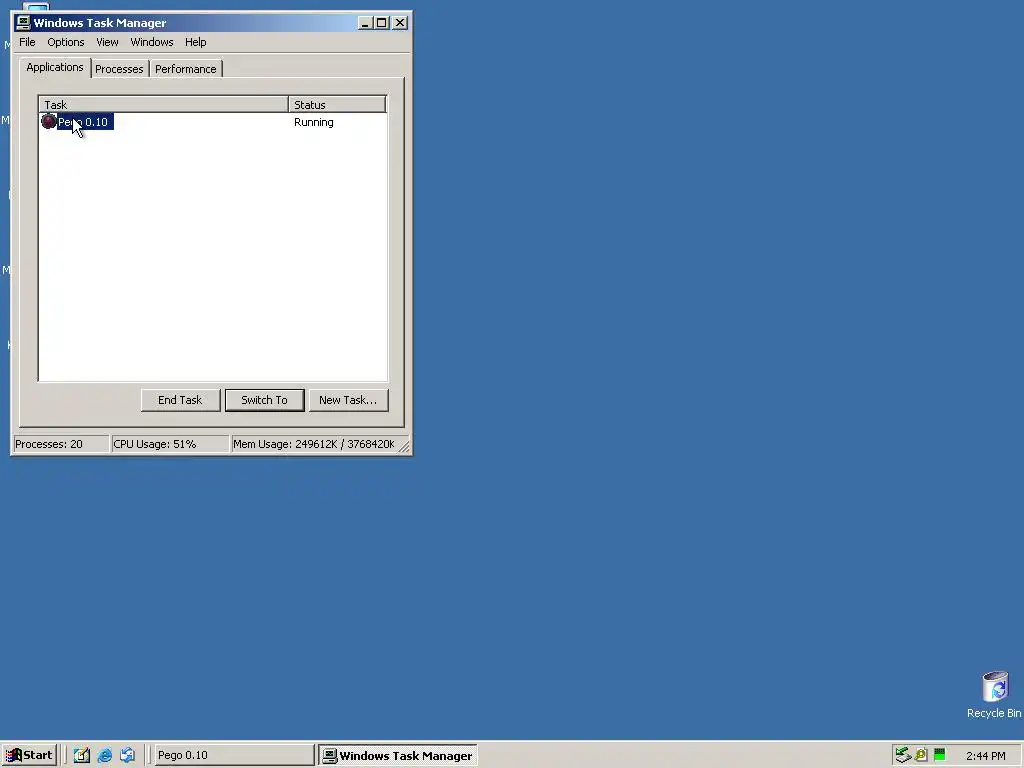1024x768 pixels.
Task: Open the File menu
Action: (27, 42)
